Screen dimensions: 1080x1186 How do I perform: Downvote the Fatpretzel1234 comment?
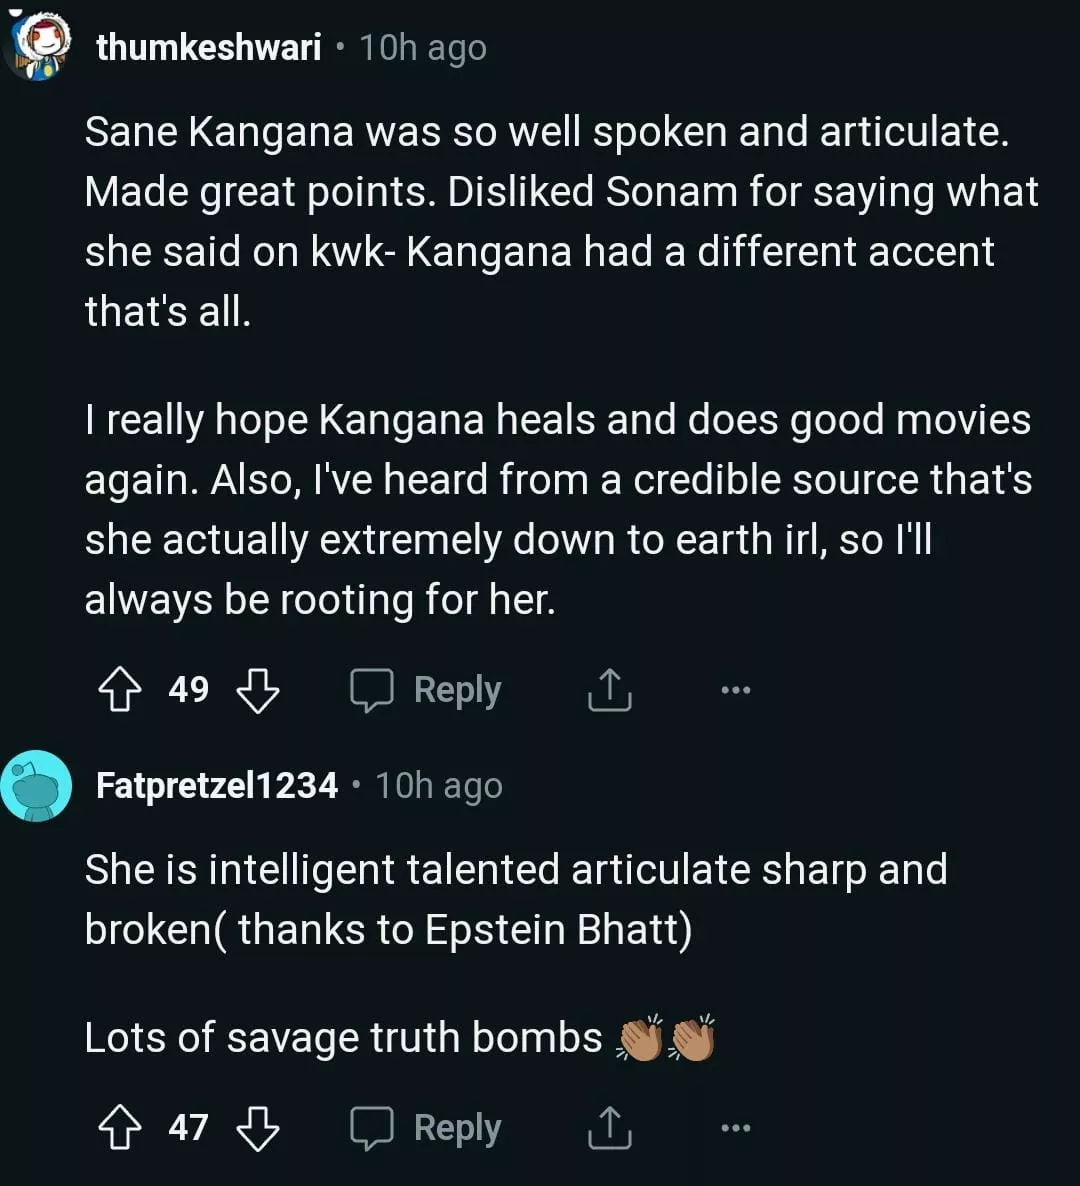(x=257, y=1128)
